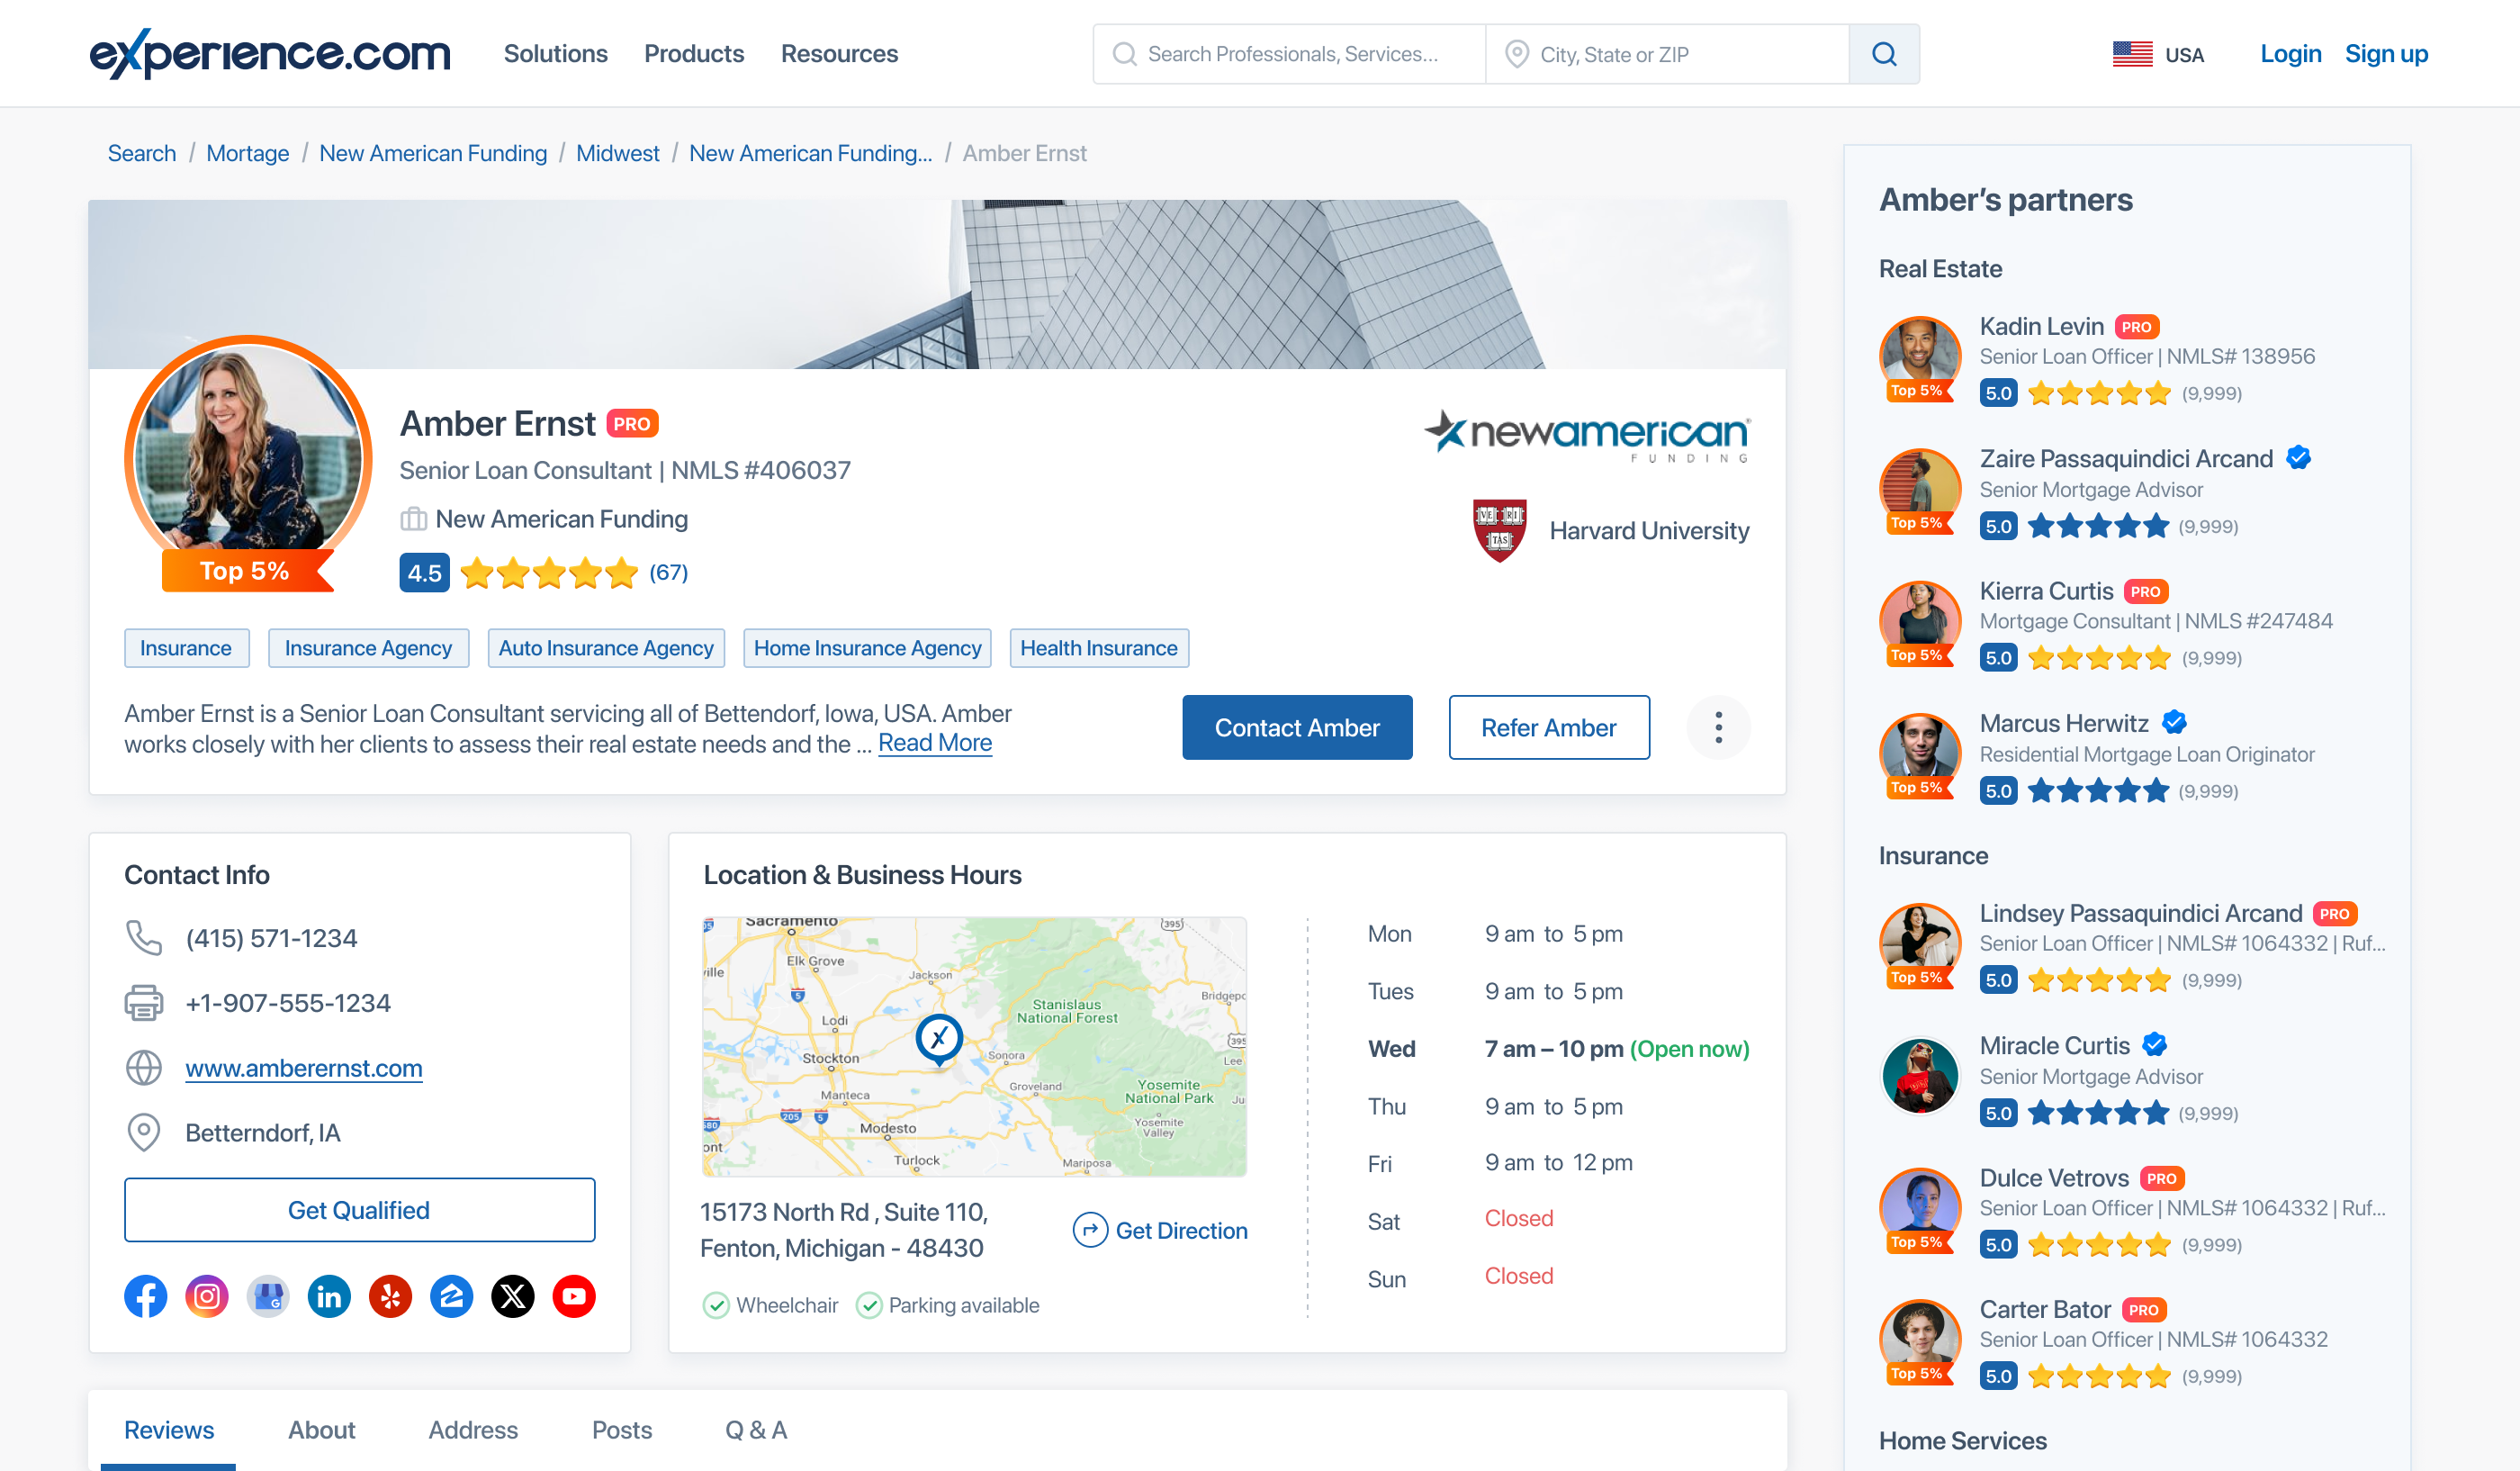Click the LinkedIn social icon

click(329, 1297)
